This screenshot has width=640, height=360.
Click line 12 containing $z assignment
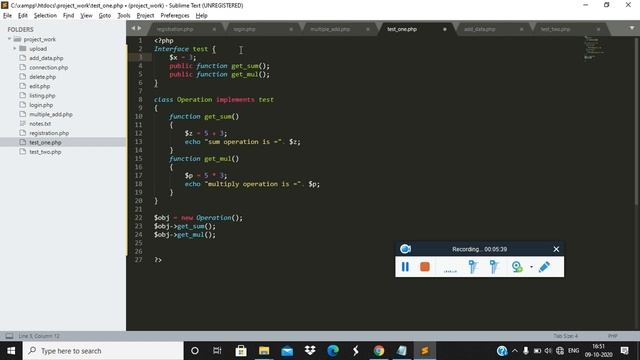click(205, 133)
